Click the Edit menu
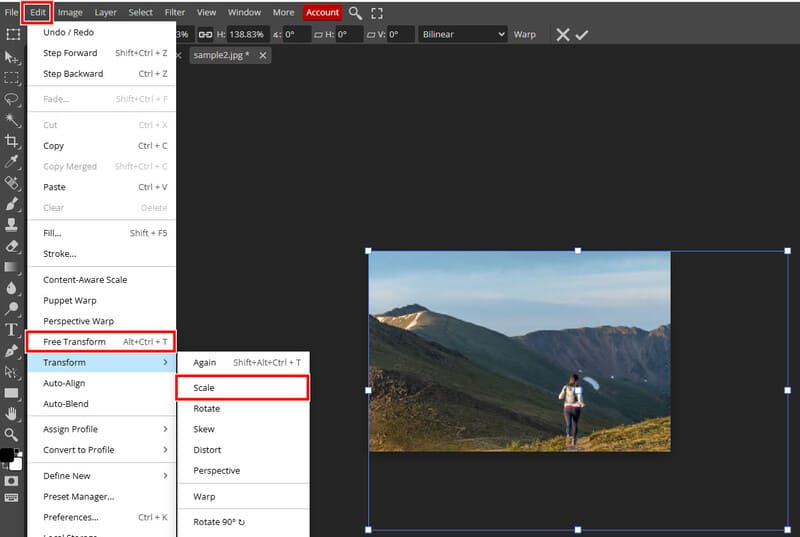The width and height of the screenshot is (800, 537). 37,12
